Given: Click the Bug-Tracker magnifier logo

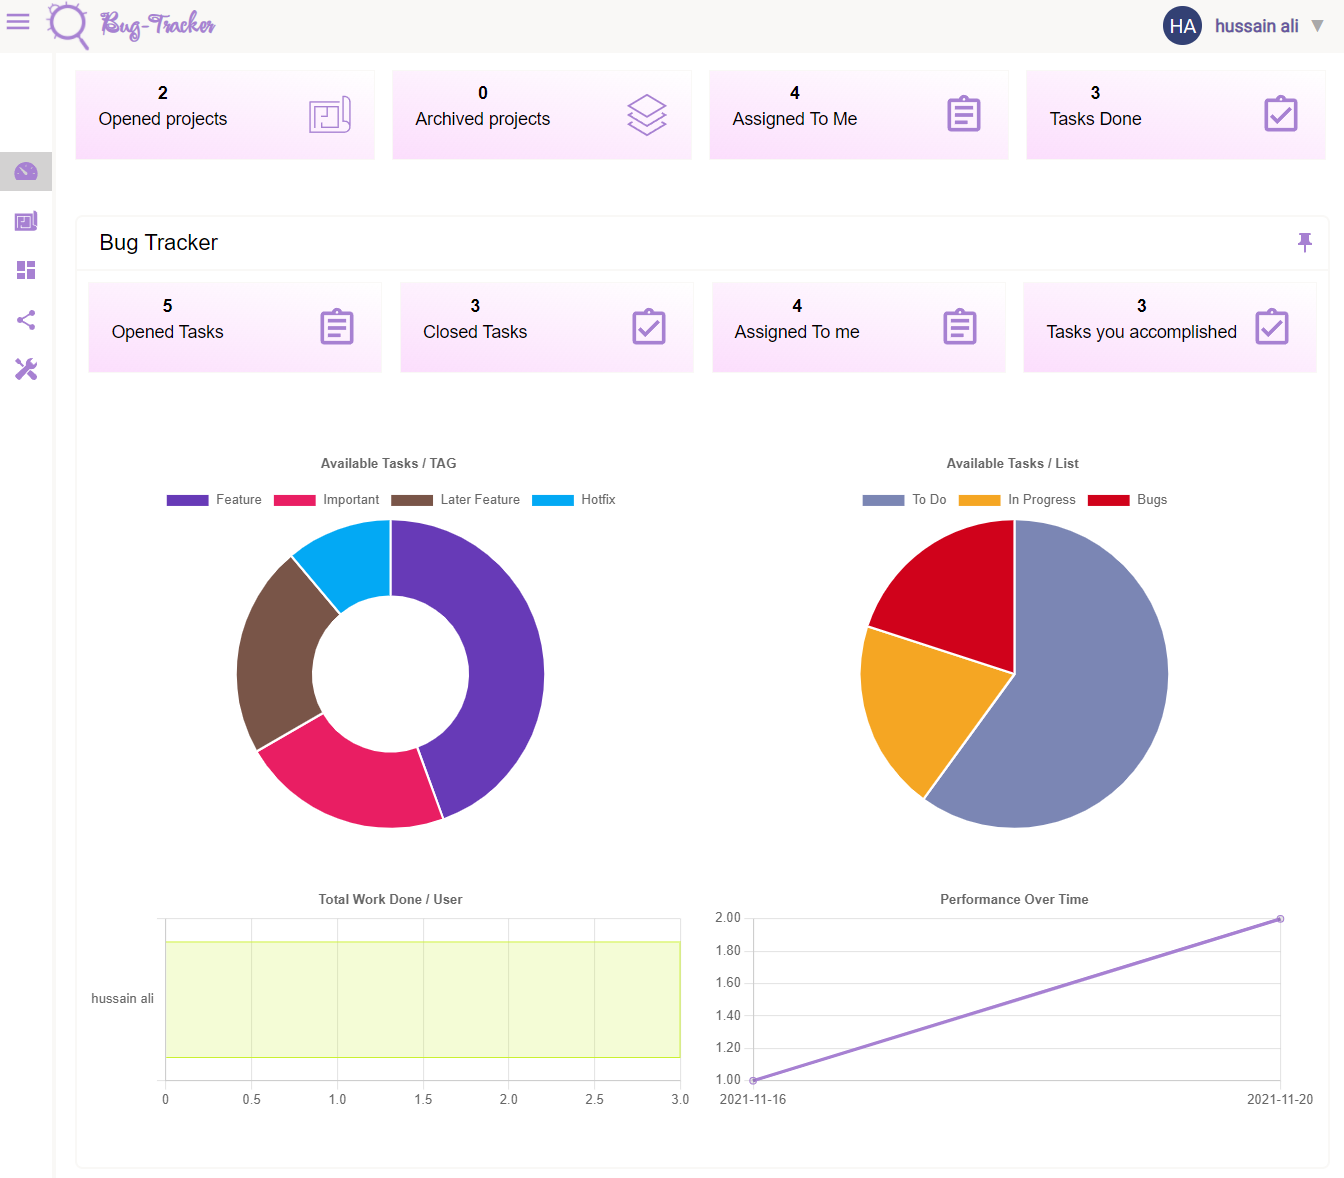Looking at the screenshot, I should 67,25.
